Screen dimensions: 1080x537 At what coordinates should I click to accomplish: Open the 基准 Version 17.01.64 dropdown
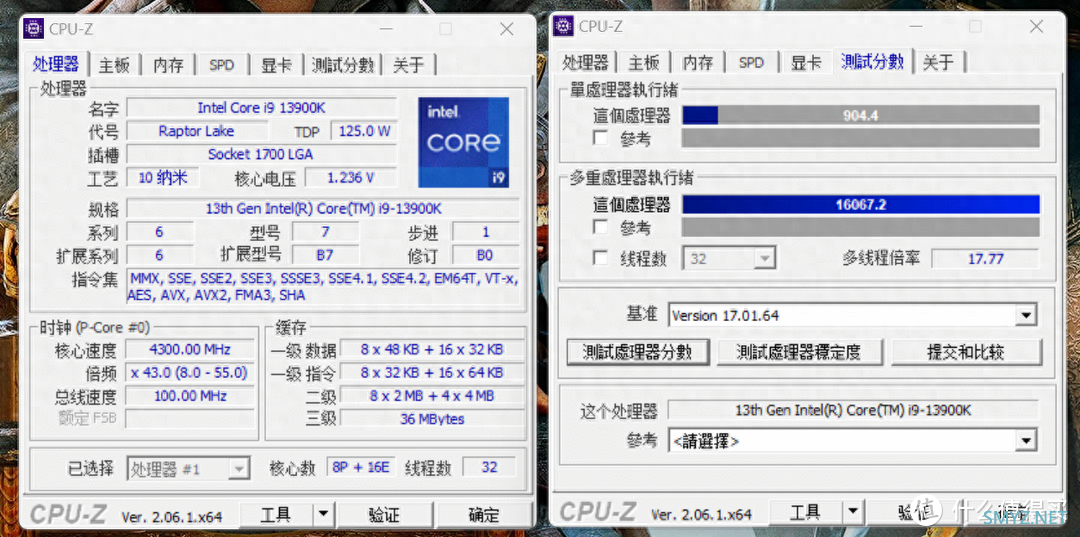pyautogui.click(x=852, y=316)
